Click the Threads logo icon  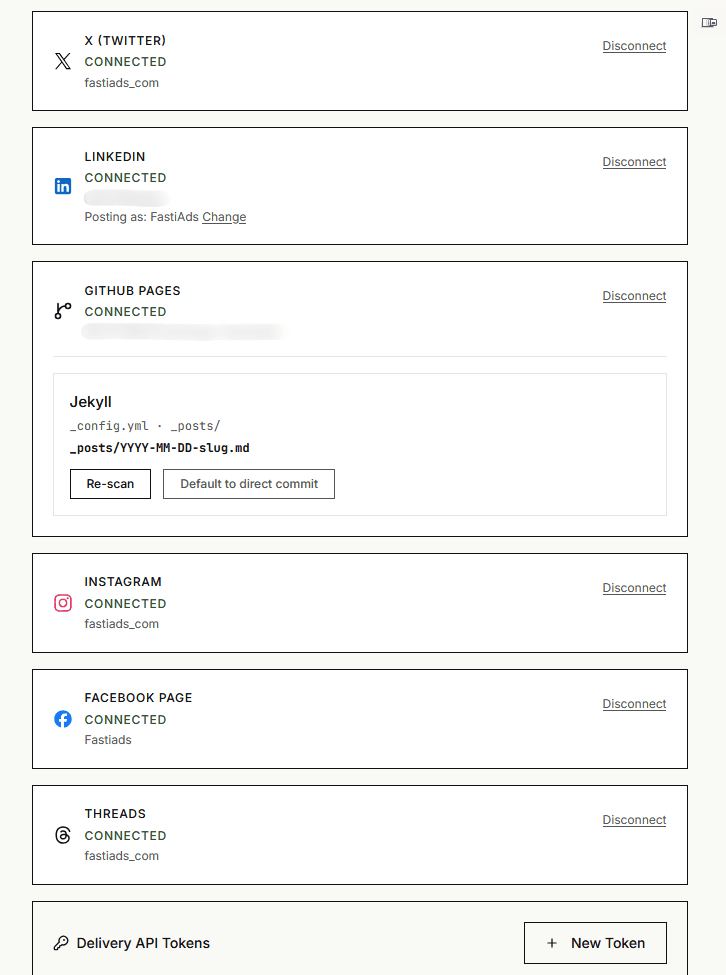(63, 835)
